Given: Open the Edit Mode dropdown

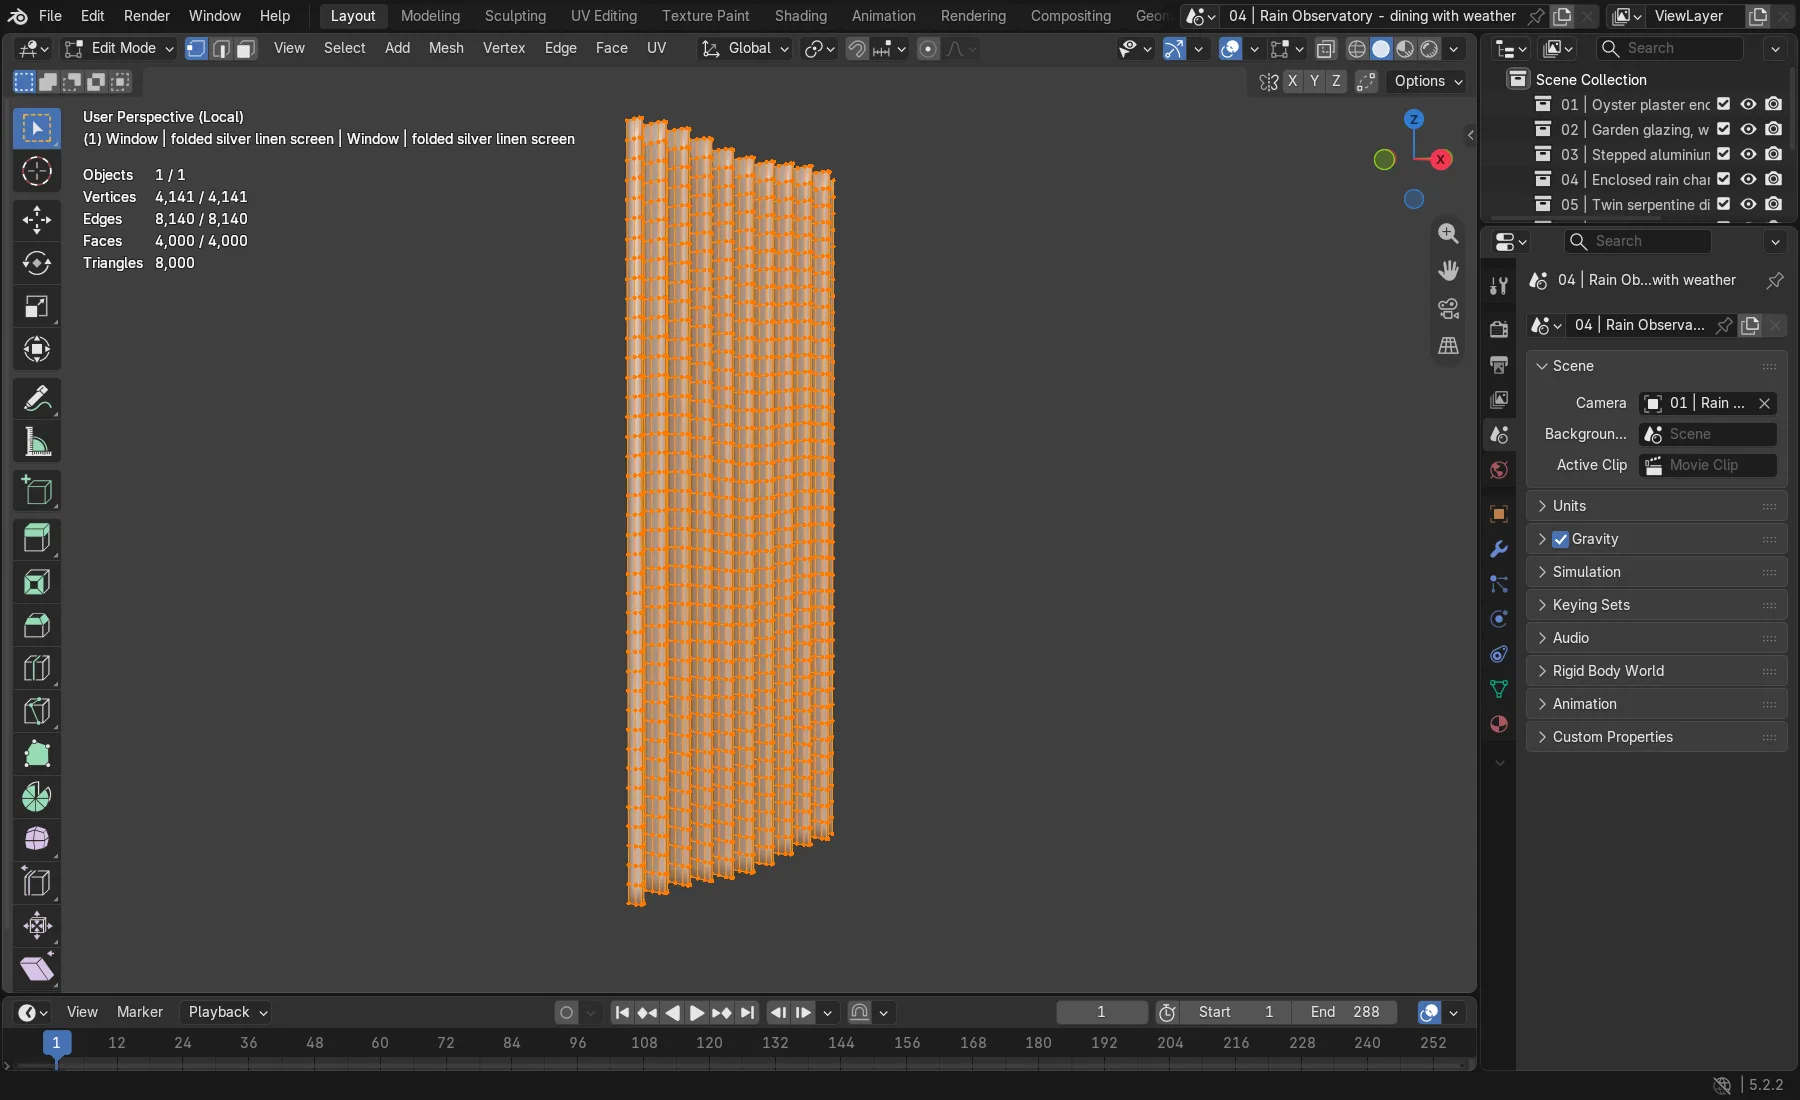Looking at the screenshot, I should click(x=119, y=48).
